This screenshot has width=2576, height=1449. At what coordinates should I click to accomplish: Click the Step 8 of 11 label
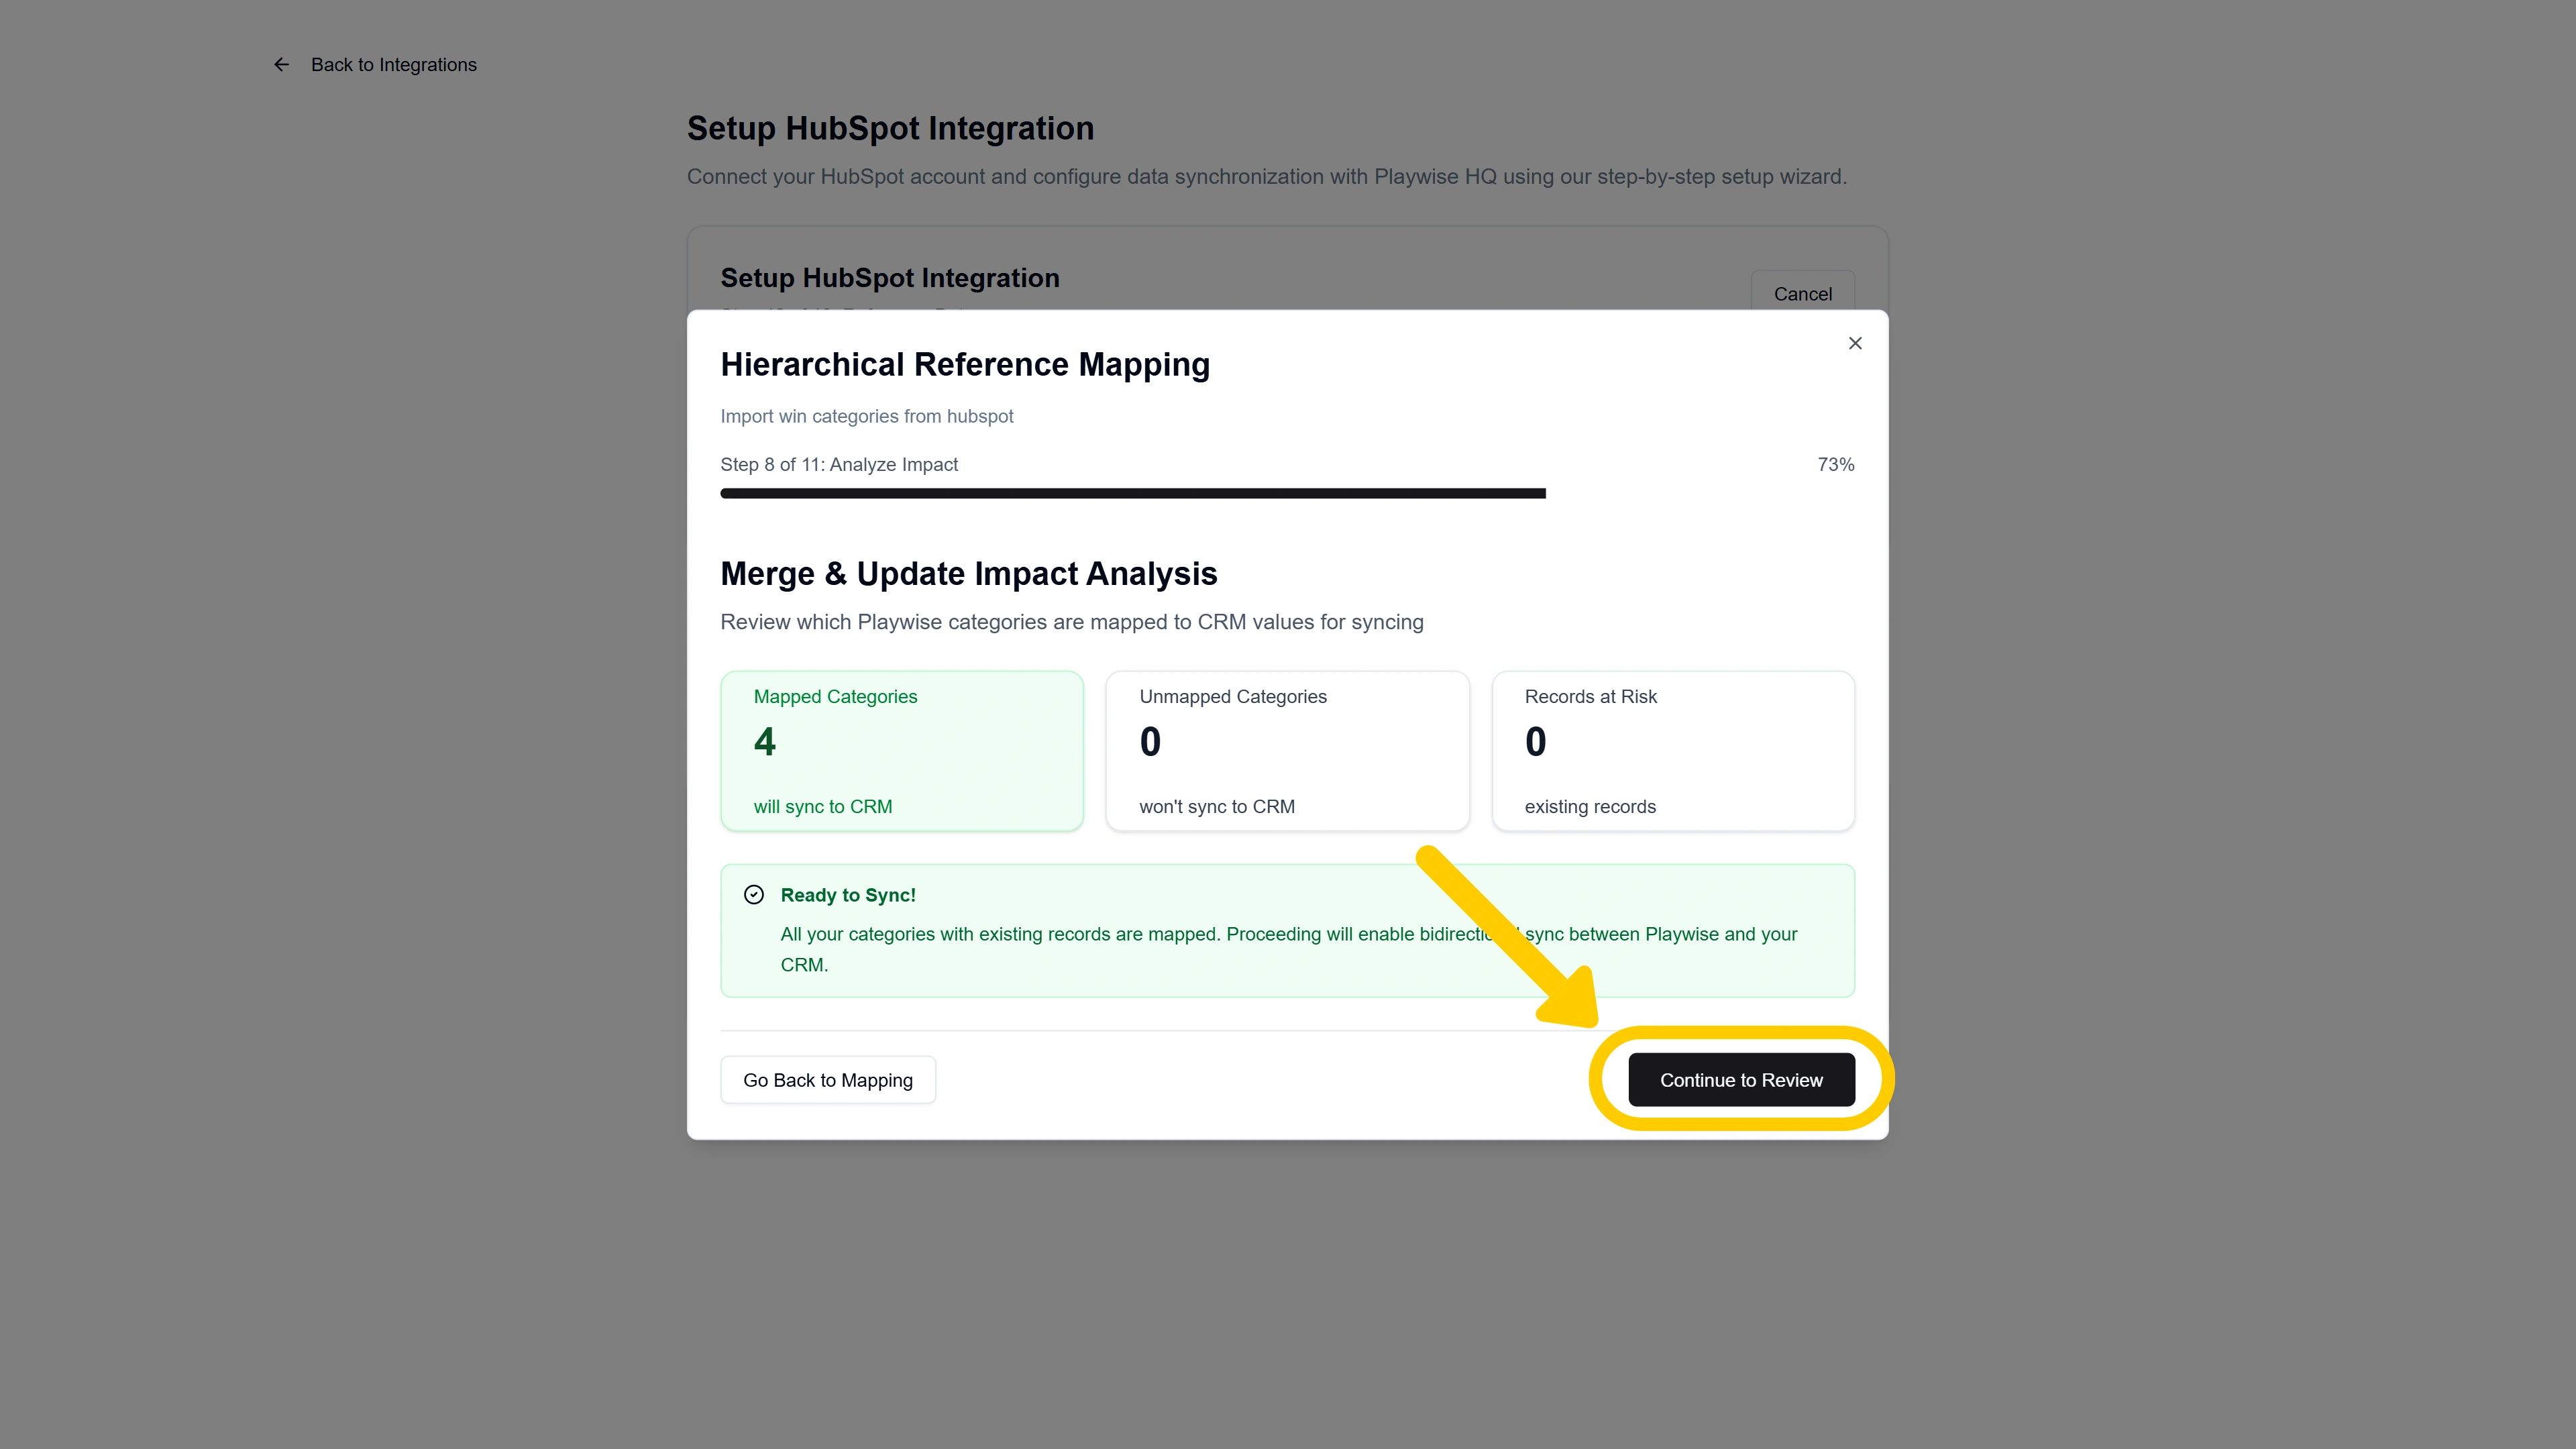(839, 464)
